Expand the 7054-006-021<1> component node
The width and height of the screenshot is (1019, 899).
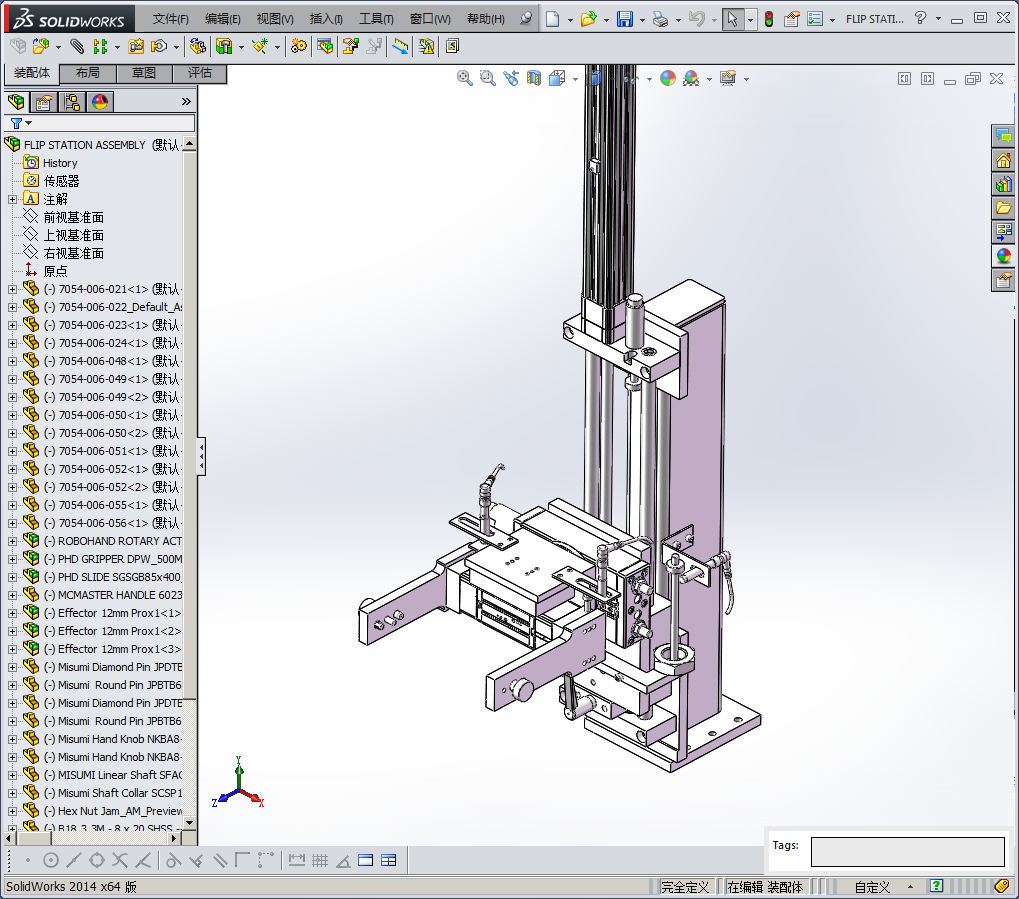pos(12,289)
